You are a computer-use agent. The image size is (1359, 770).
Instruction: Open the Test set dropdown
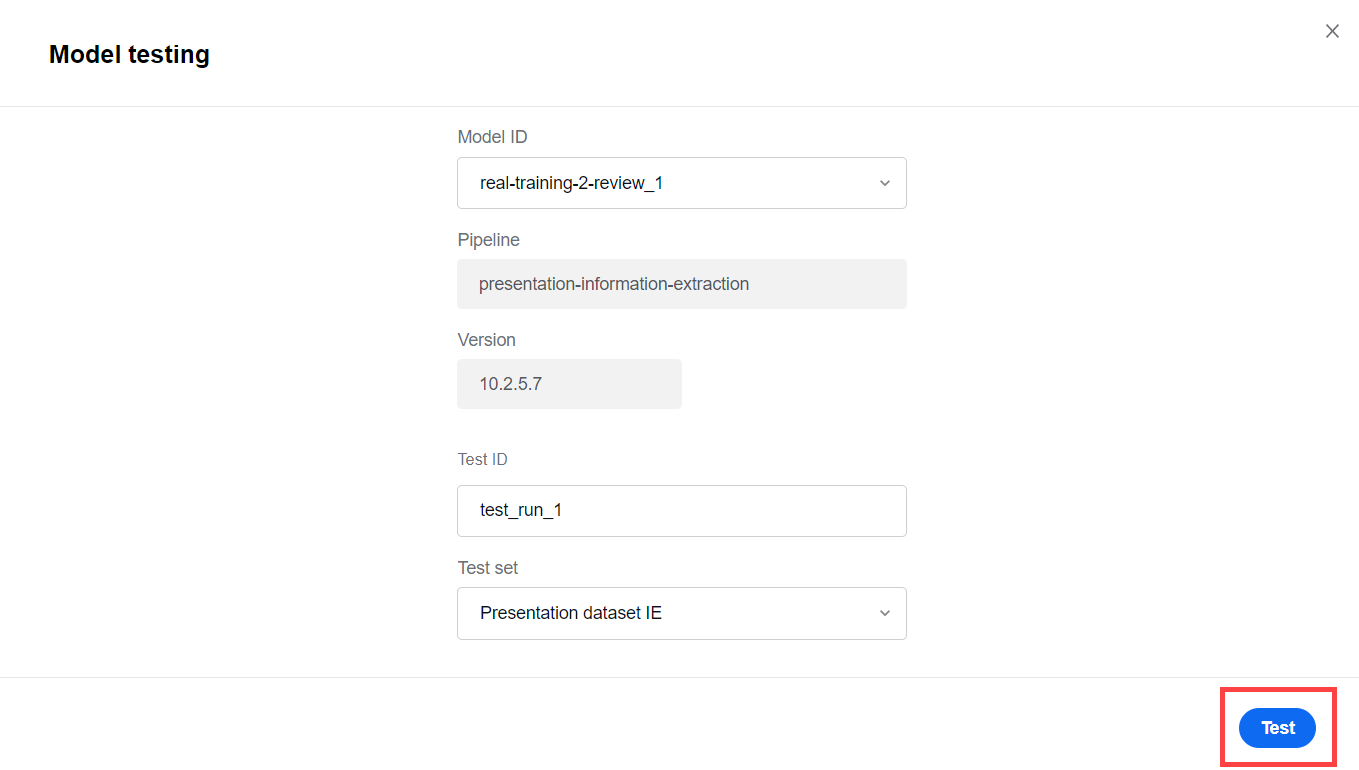(x=682, y=613)
